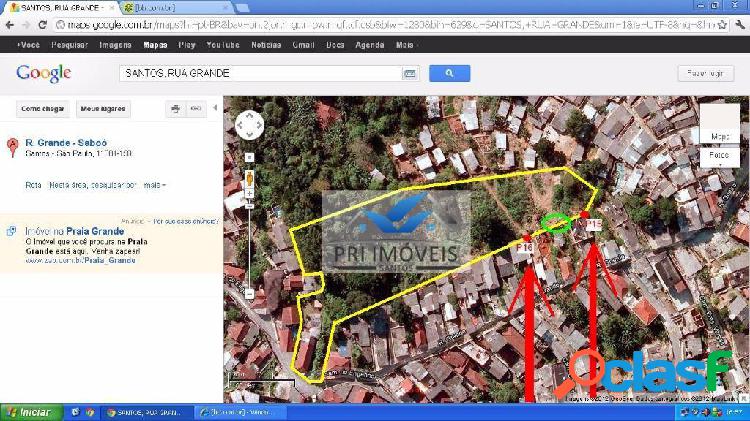Click the map pan navigation control
This screenshot has height=421, width=750.
pos(249,125)
